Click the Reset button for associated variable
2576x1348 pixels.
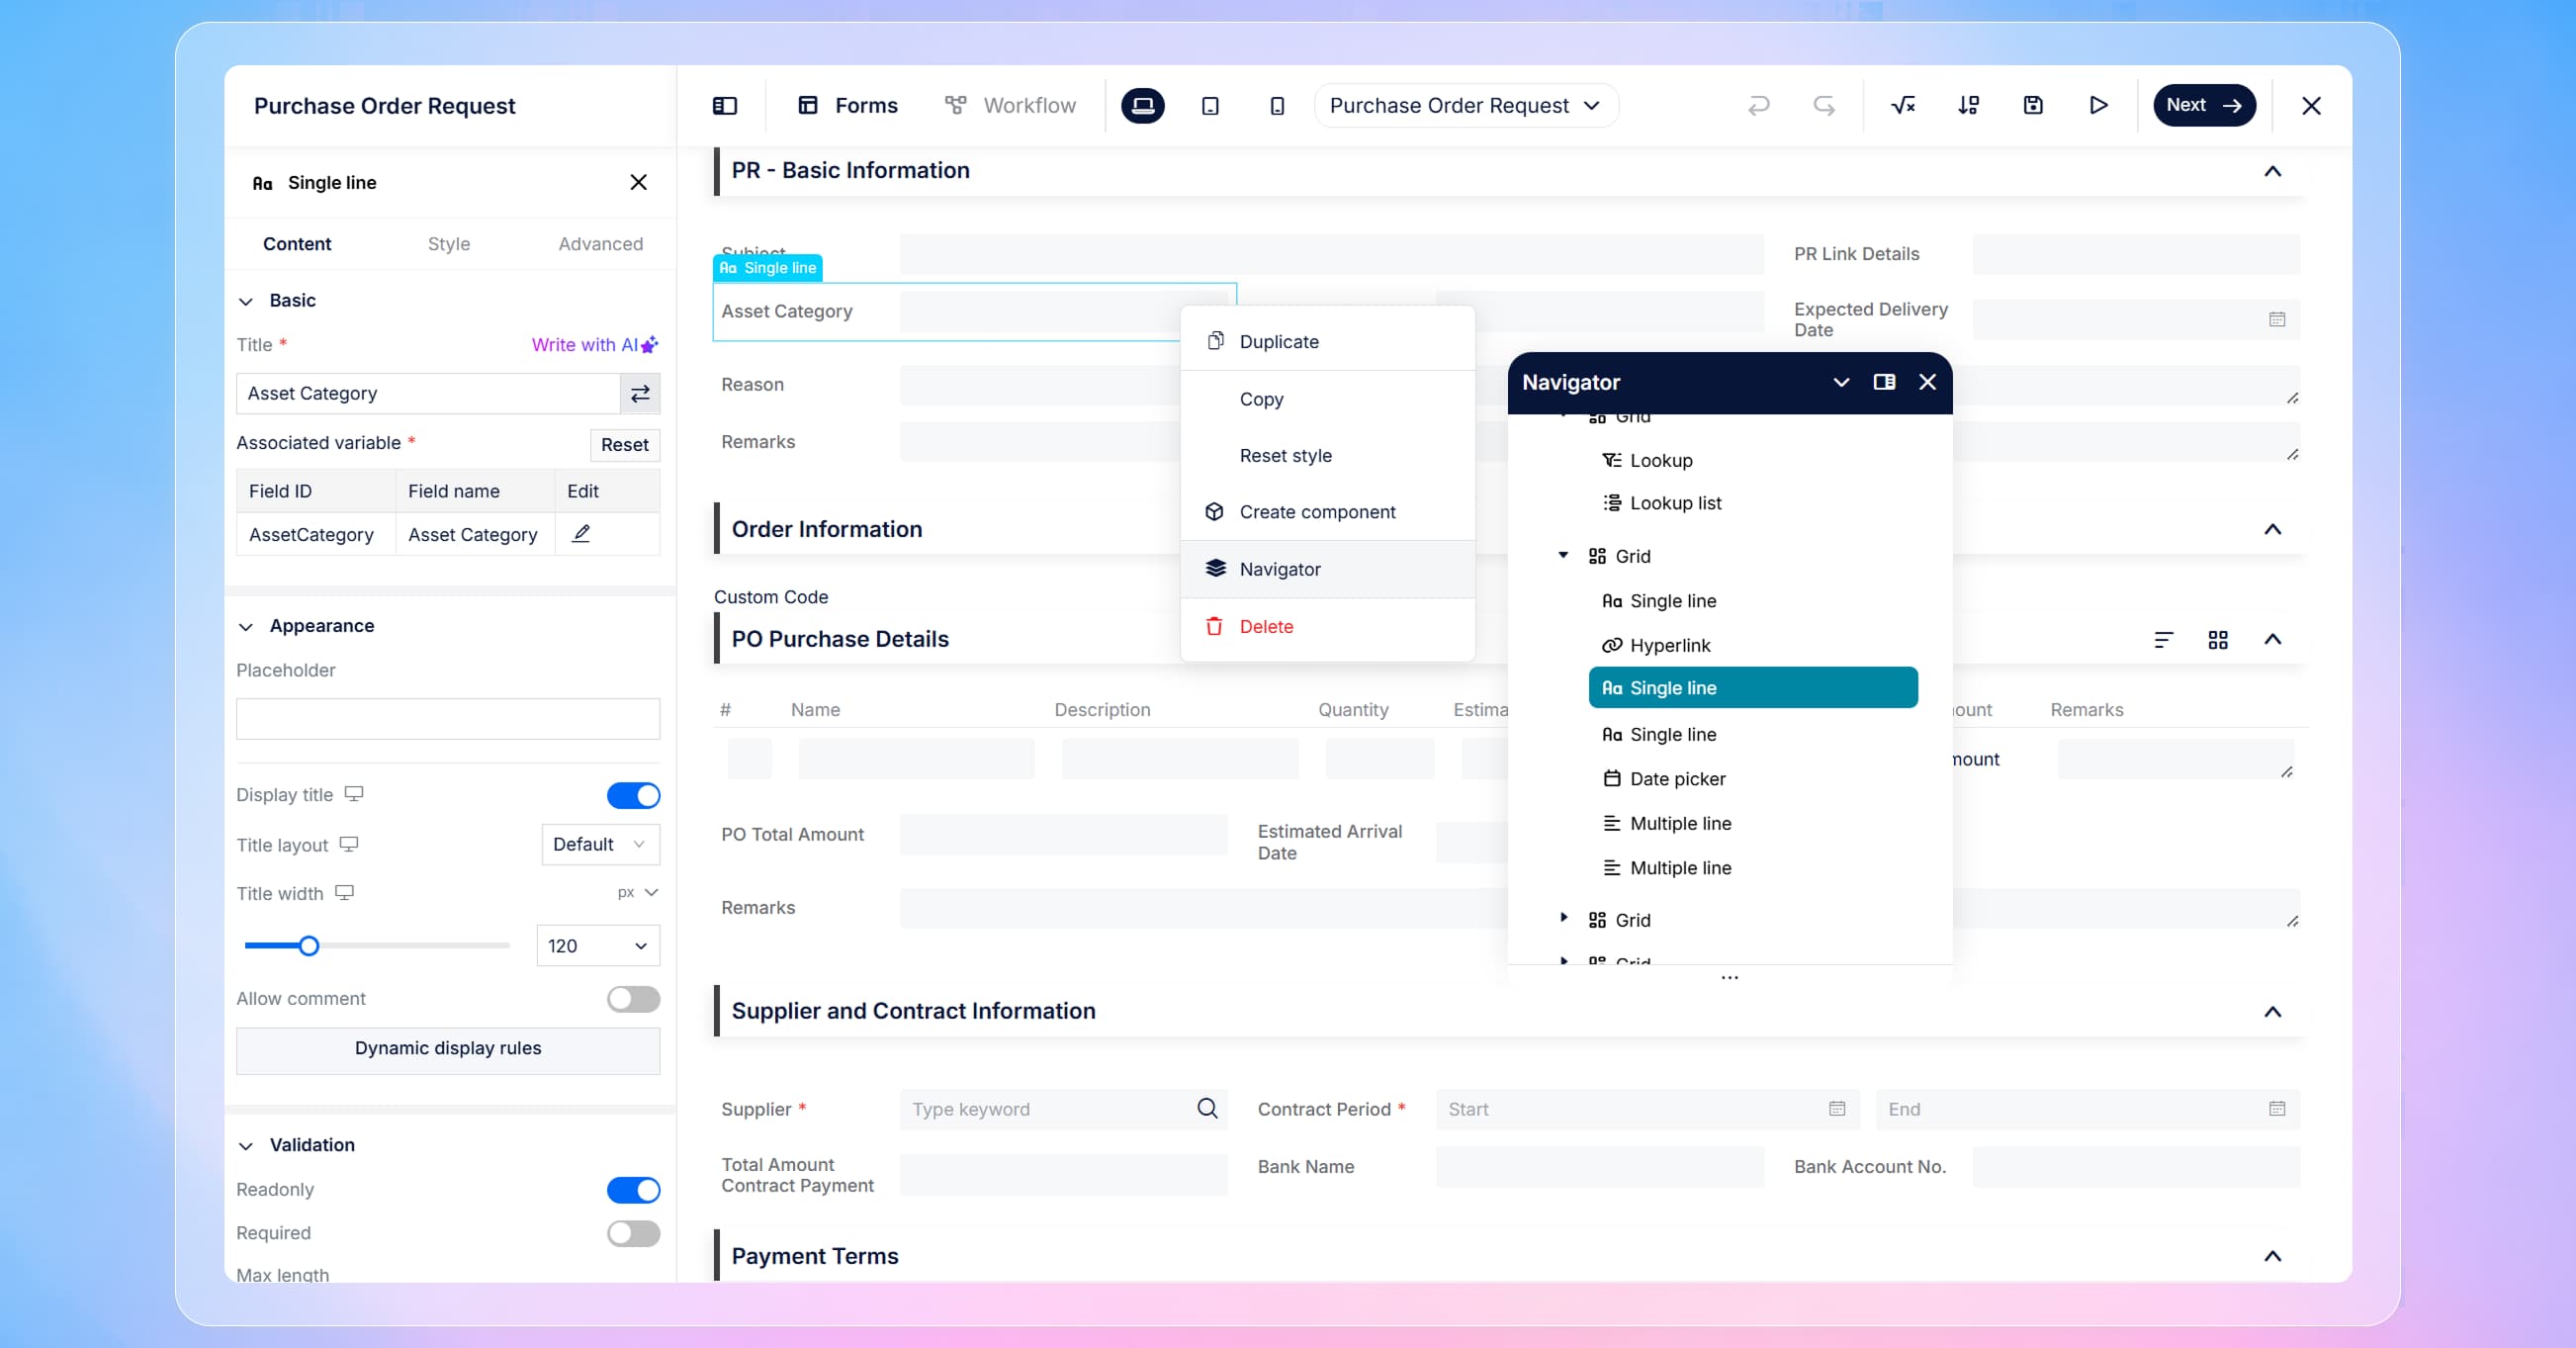(624, 444)
